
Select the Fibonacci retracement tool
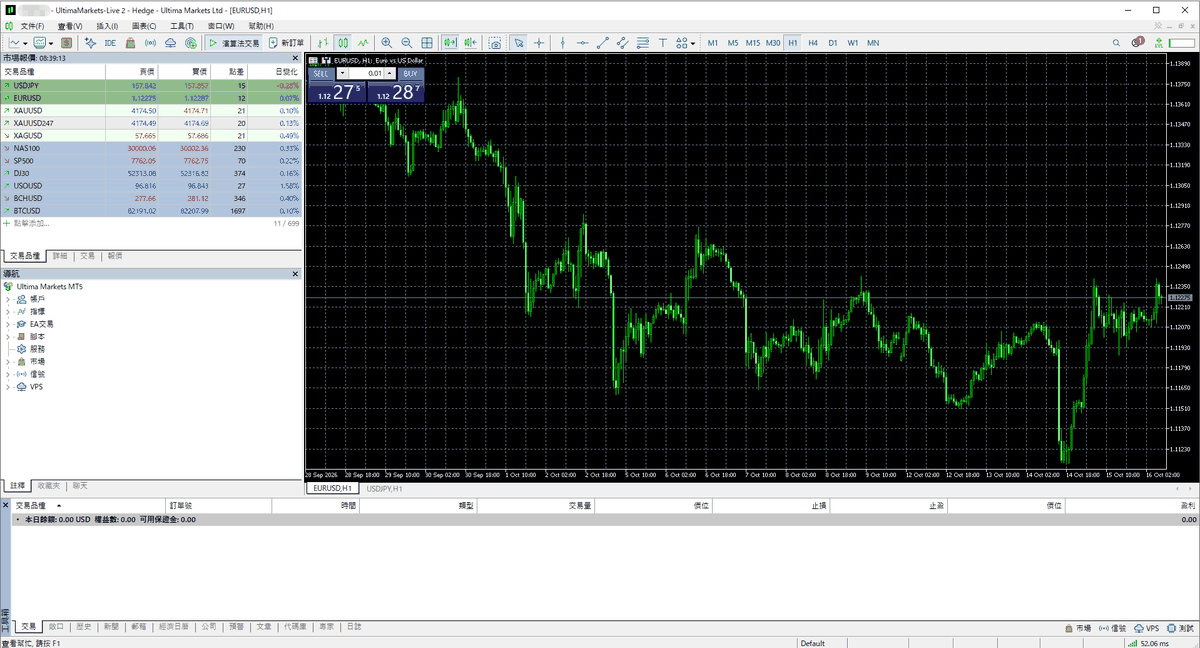643,43
